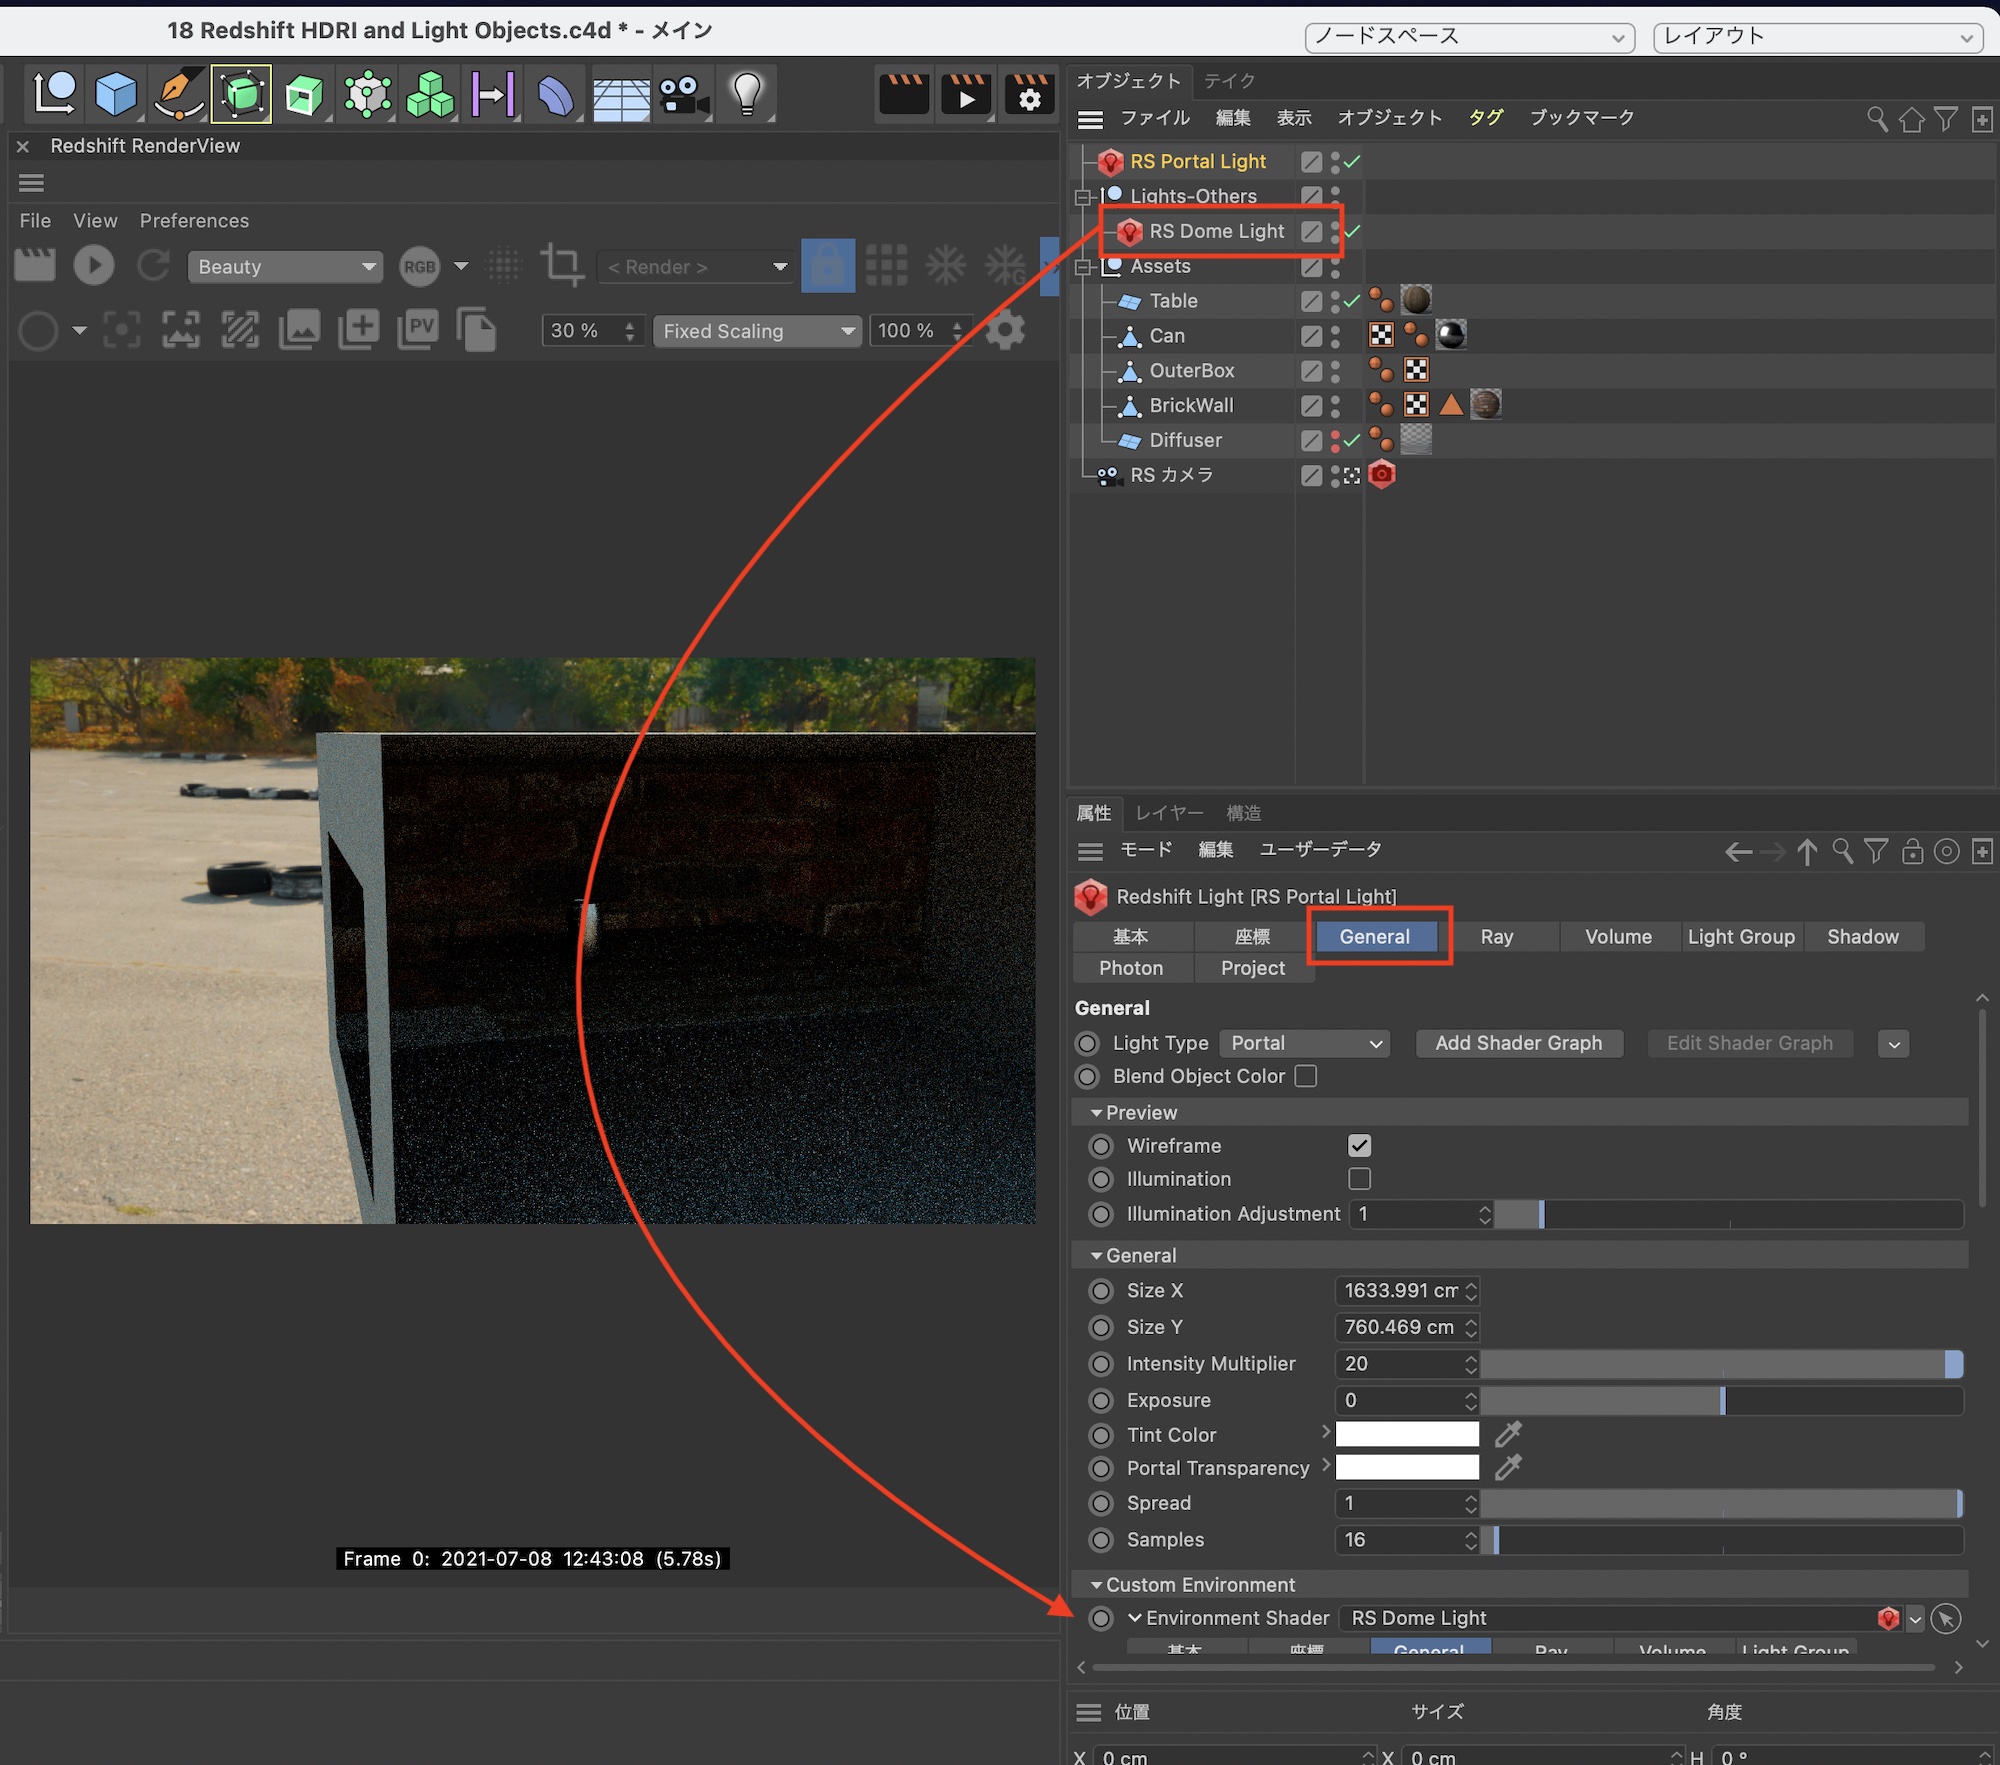Click the light bulb icon in toolbar
This screenshot has width=2000, height=1765.
coord(747,94)
